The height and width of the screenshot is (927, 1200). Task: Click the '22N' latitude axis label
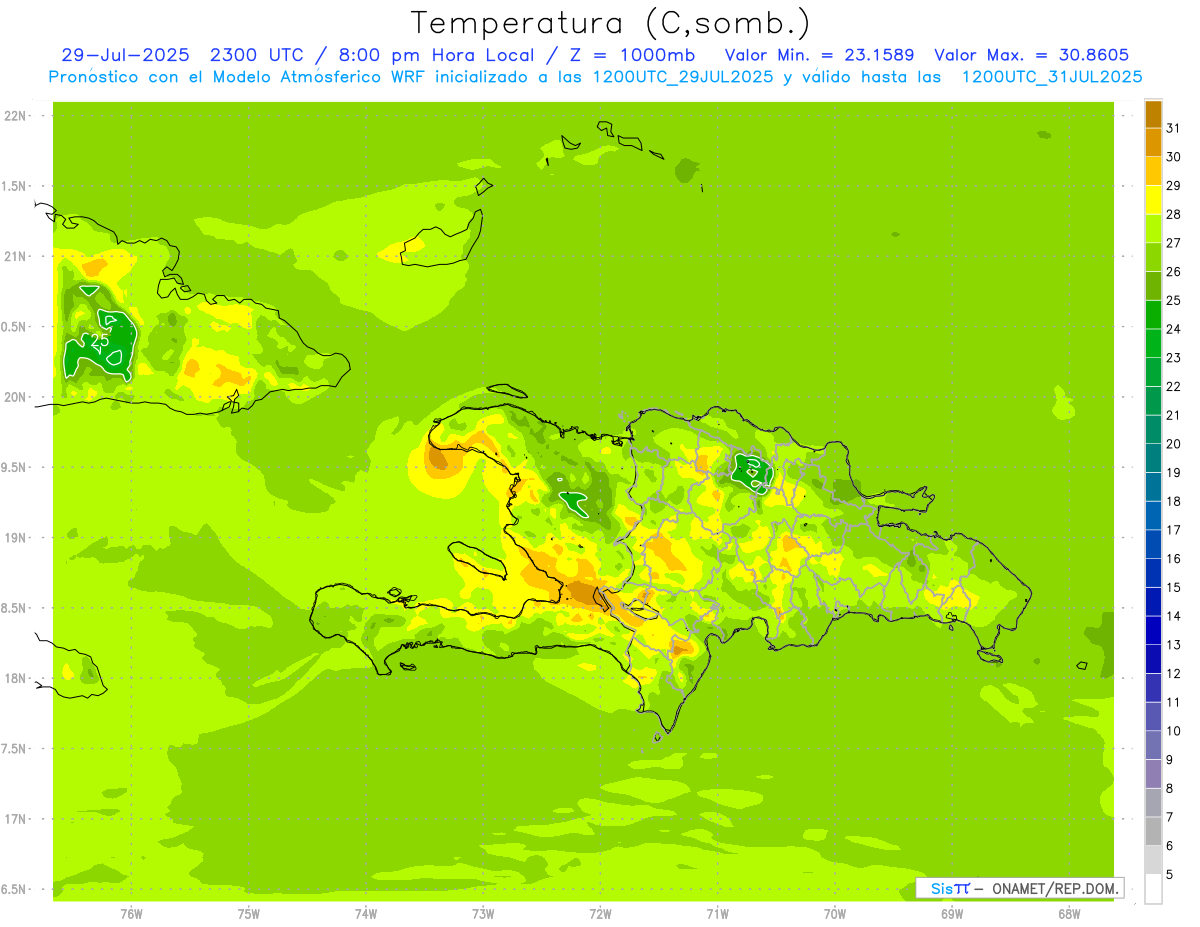pyautogui.click(x=15, y=116)
